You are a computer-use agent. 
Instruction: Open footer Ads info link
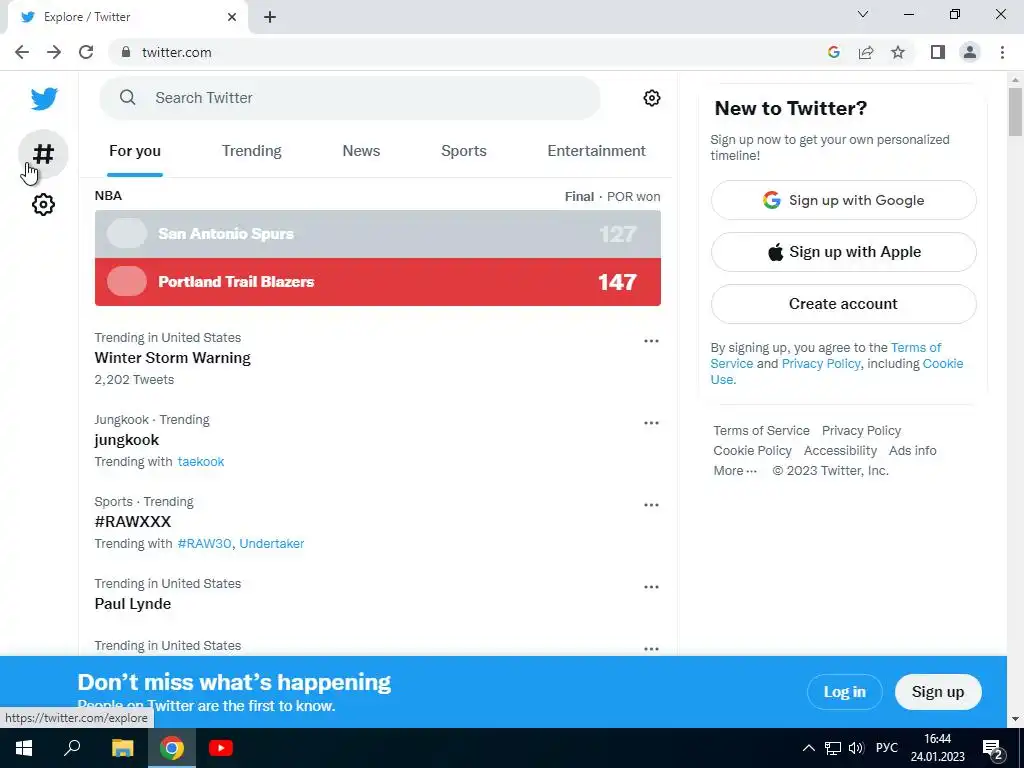912,451
